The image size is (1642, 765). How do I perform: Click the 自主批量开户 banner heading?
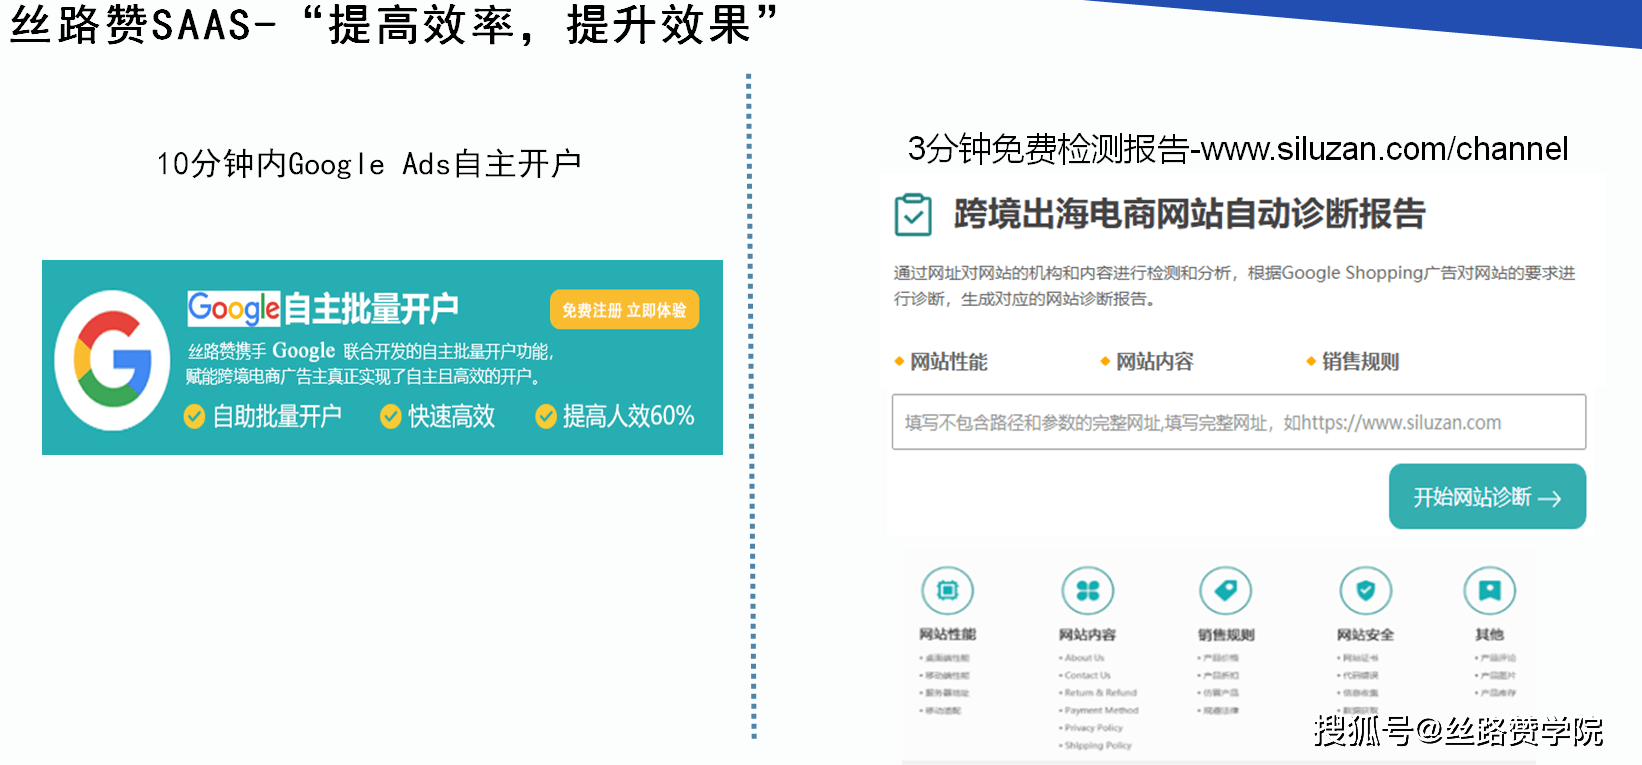pos(371,308)
